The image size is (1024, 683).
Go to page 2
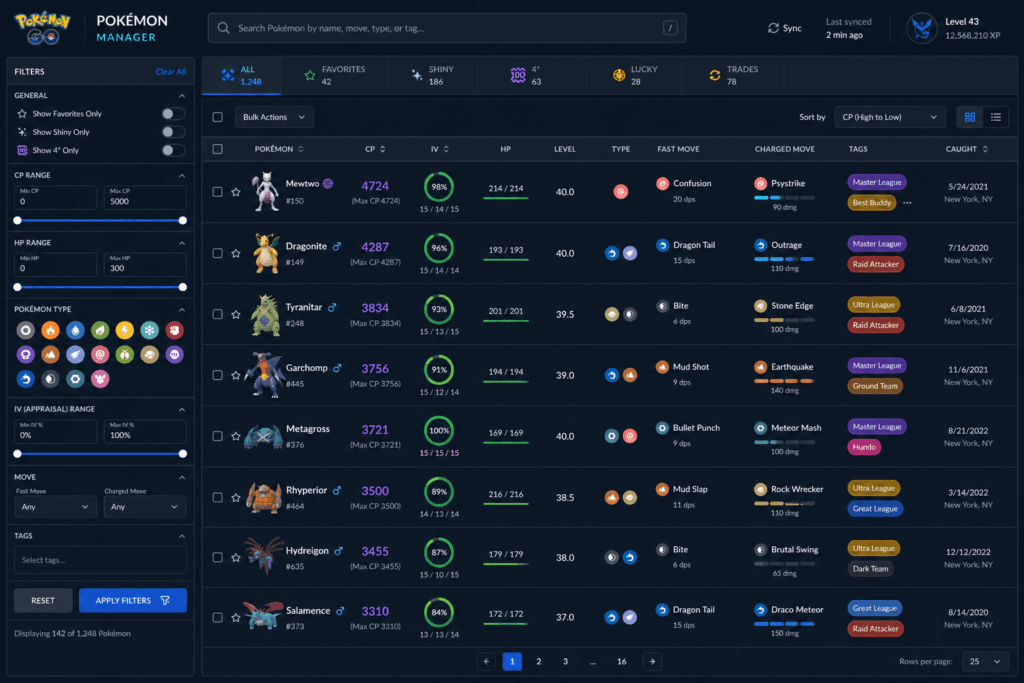(539, 661)
